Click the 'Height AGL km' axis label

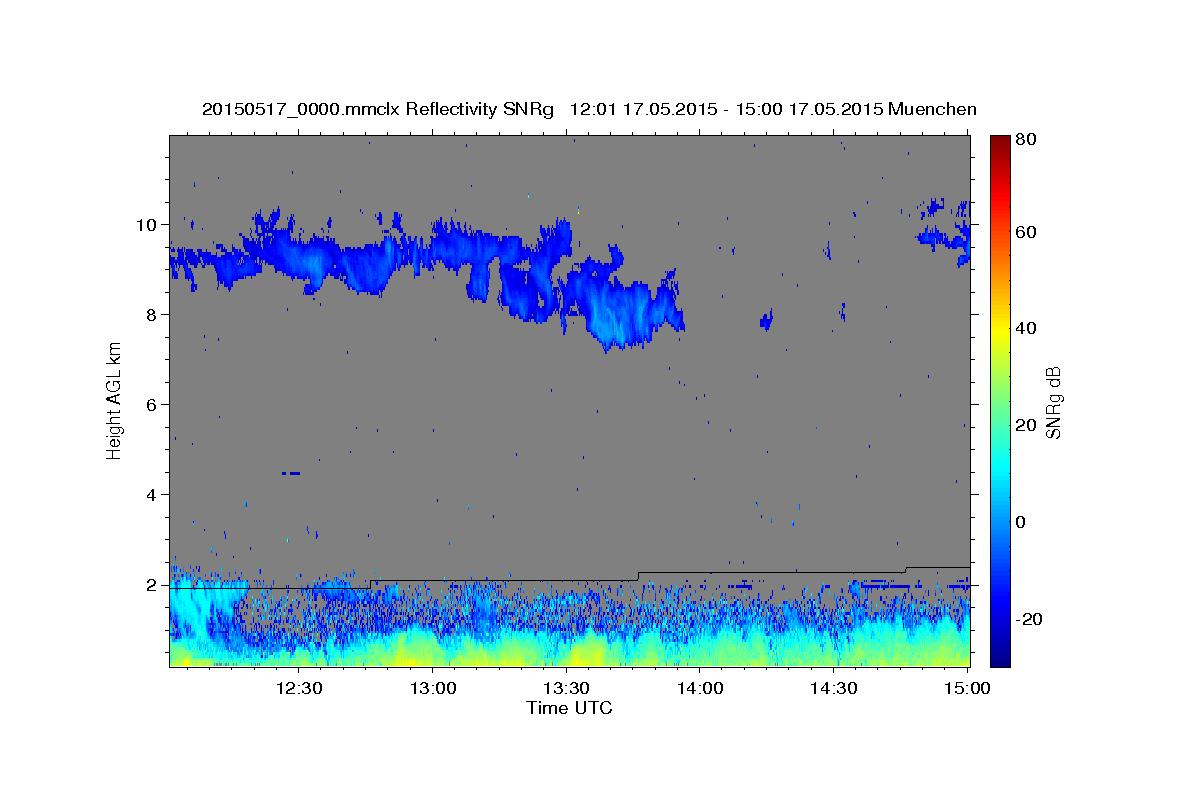click(115, 401)
